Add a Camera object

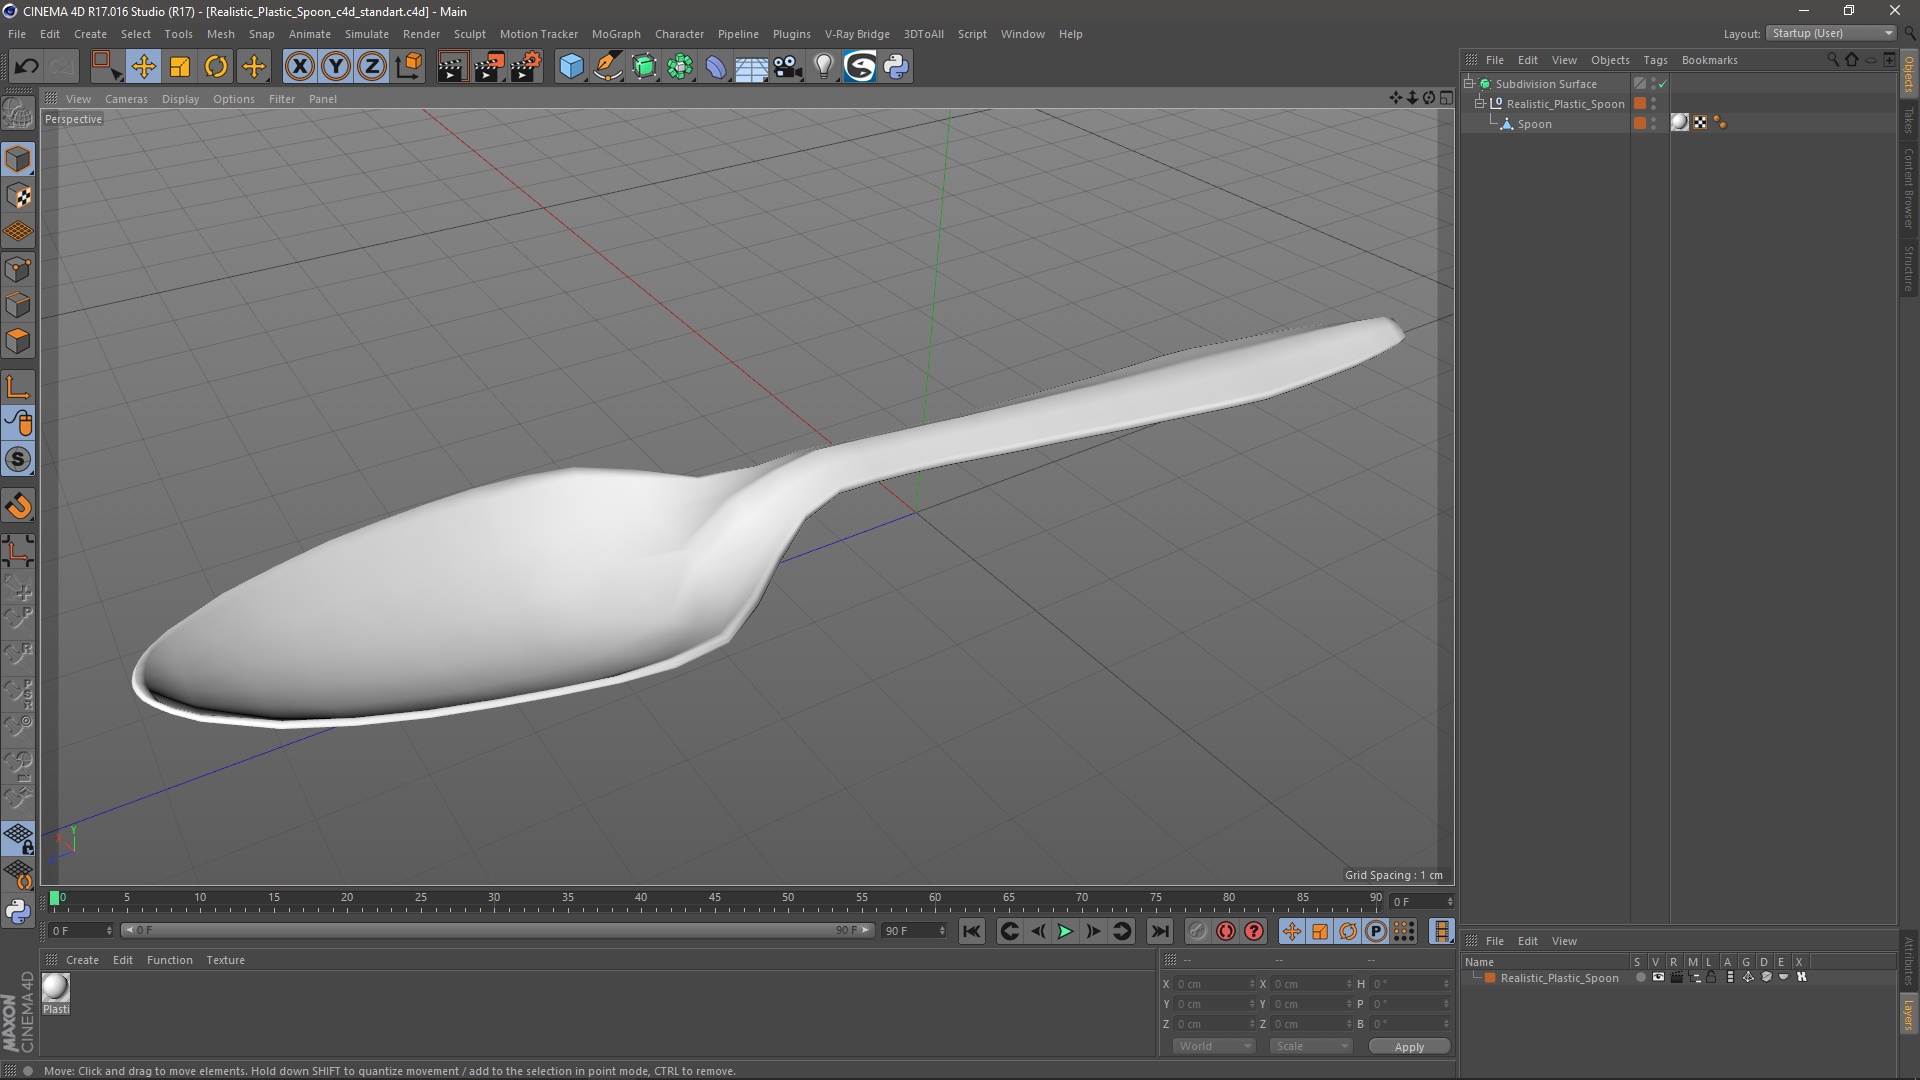tap(788, 67)
